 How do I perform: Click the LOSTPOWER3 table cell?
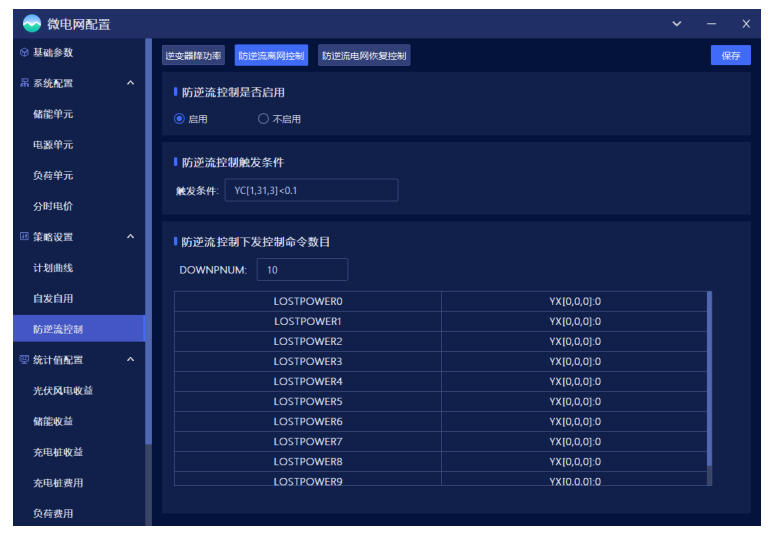(x=308, y=362)
